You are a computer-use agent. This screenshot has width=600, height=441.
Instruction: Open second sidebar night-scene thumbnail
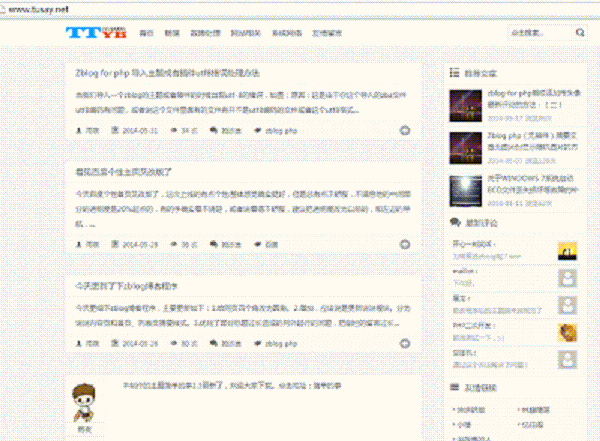point(466,148)
